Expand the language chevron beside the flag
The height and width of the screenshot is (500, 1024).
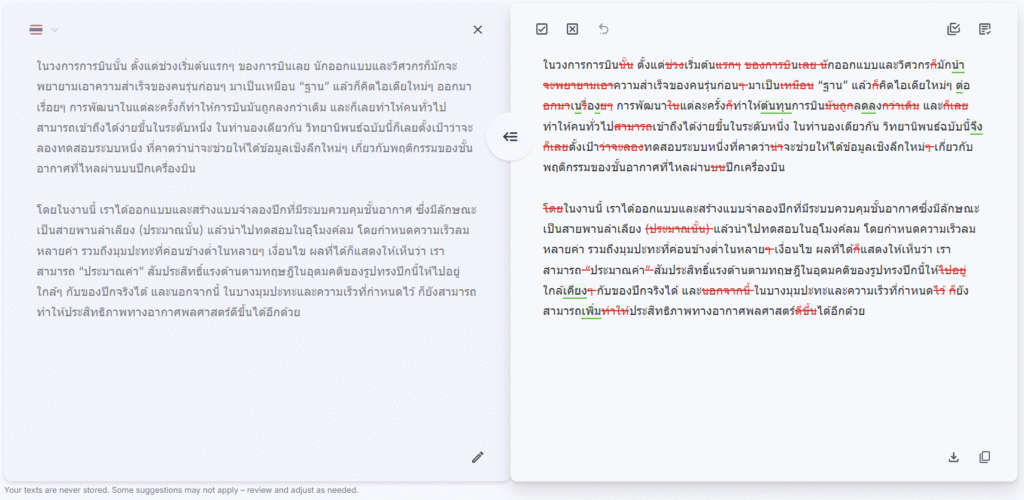(x=55, y=29)
